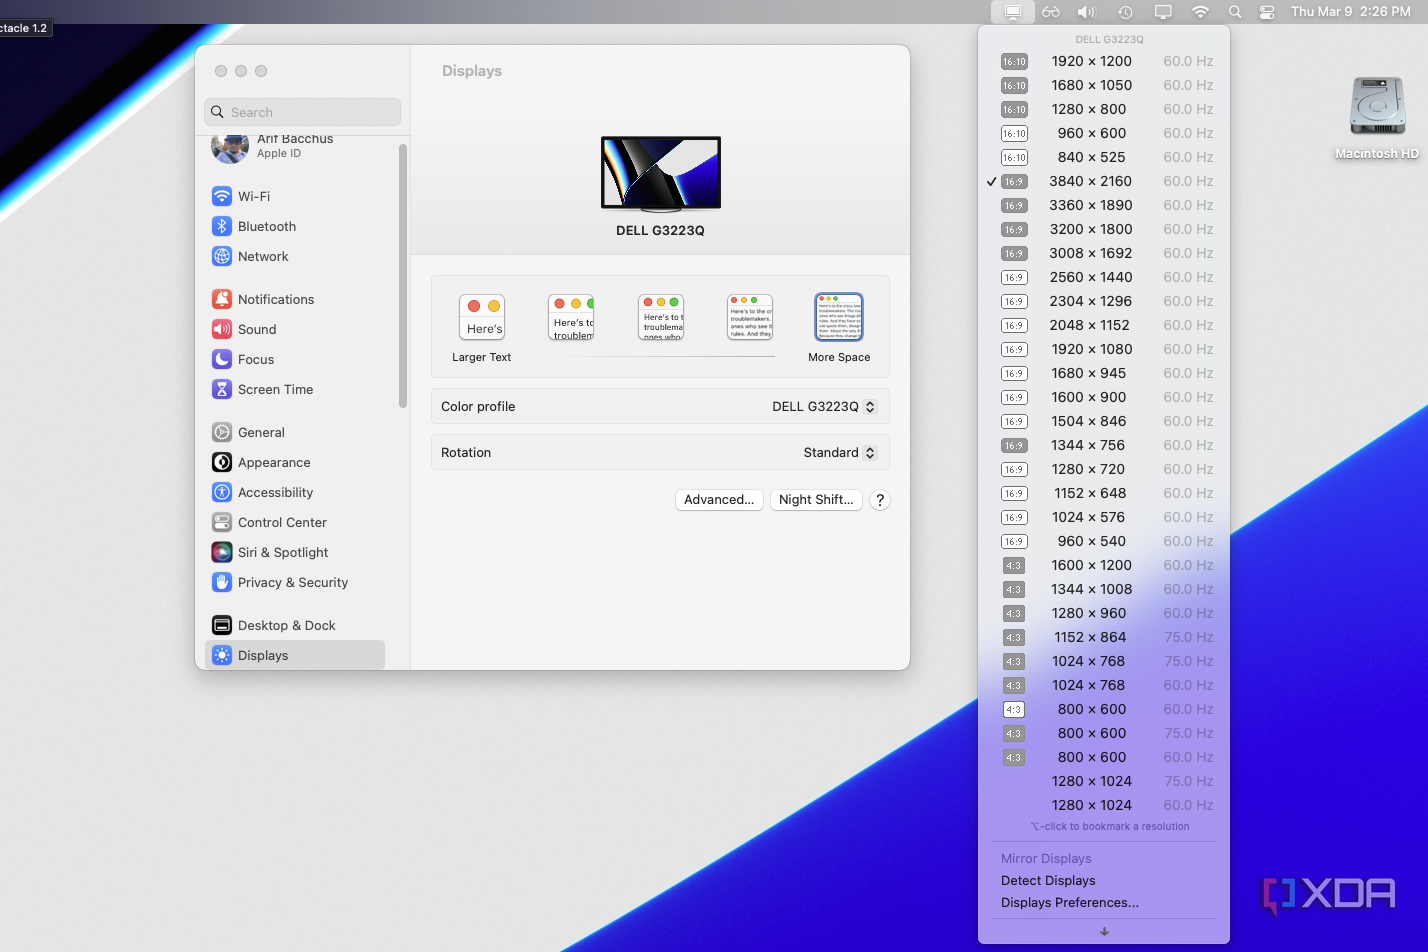Viewport: 1428px width, 952px height.
Task: Click the volume icon in the menu bar
Action: pyautogui.click(x=1085, y=12)
